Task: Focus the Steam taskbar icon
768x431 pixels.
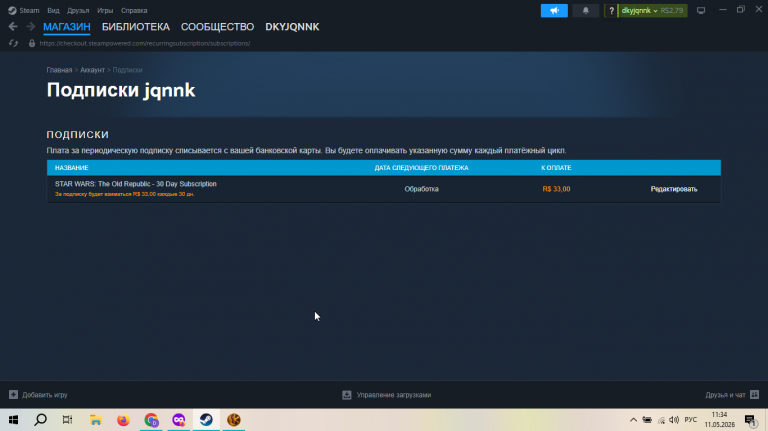Action: pyautogui.click(x=206, y=420)
